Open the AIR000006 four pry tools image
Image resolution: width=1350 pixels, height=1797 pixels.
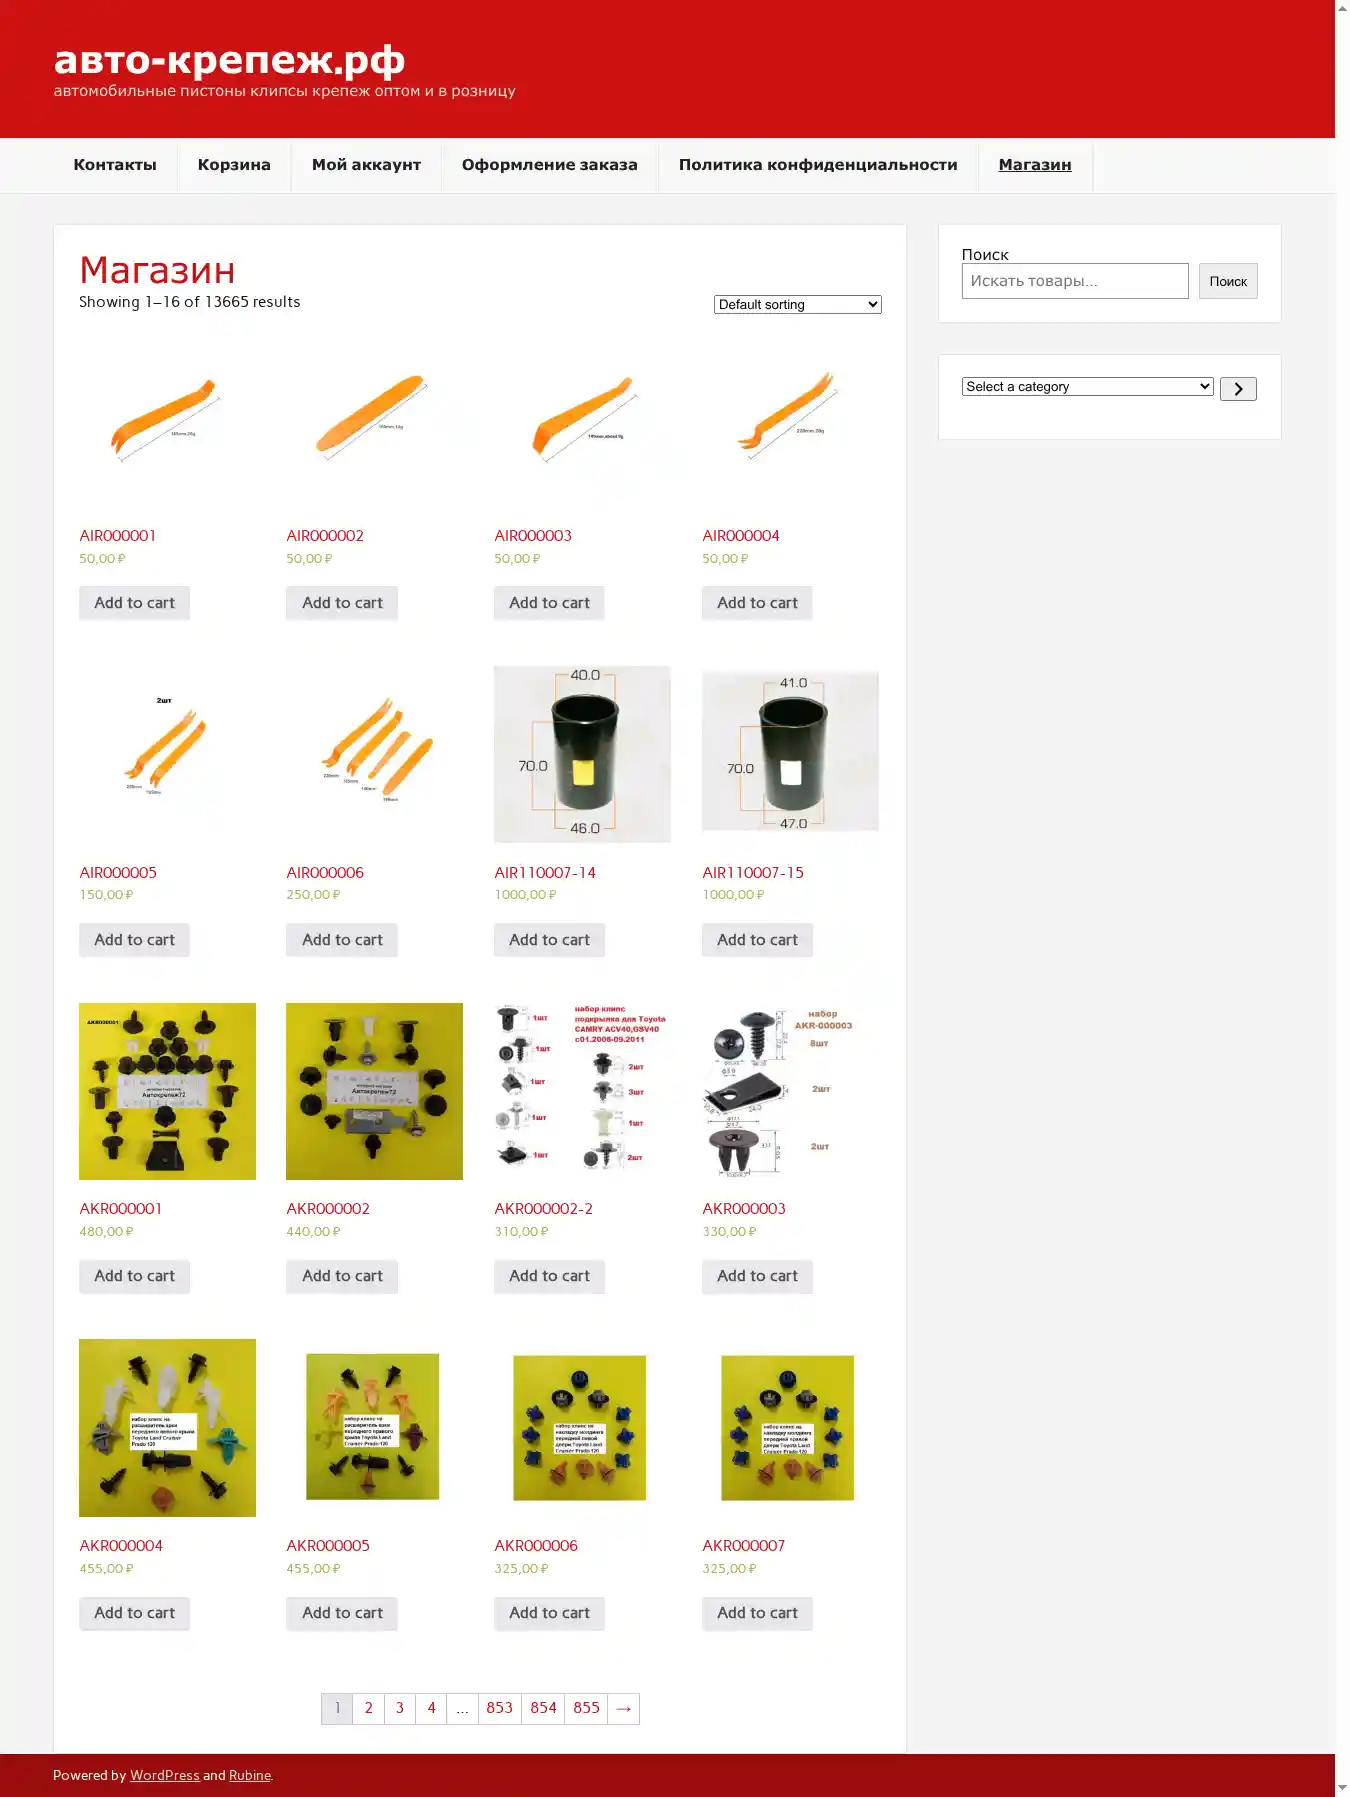click(374, 754)
